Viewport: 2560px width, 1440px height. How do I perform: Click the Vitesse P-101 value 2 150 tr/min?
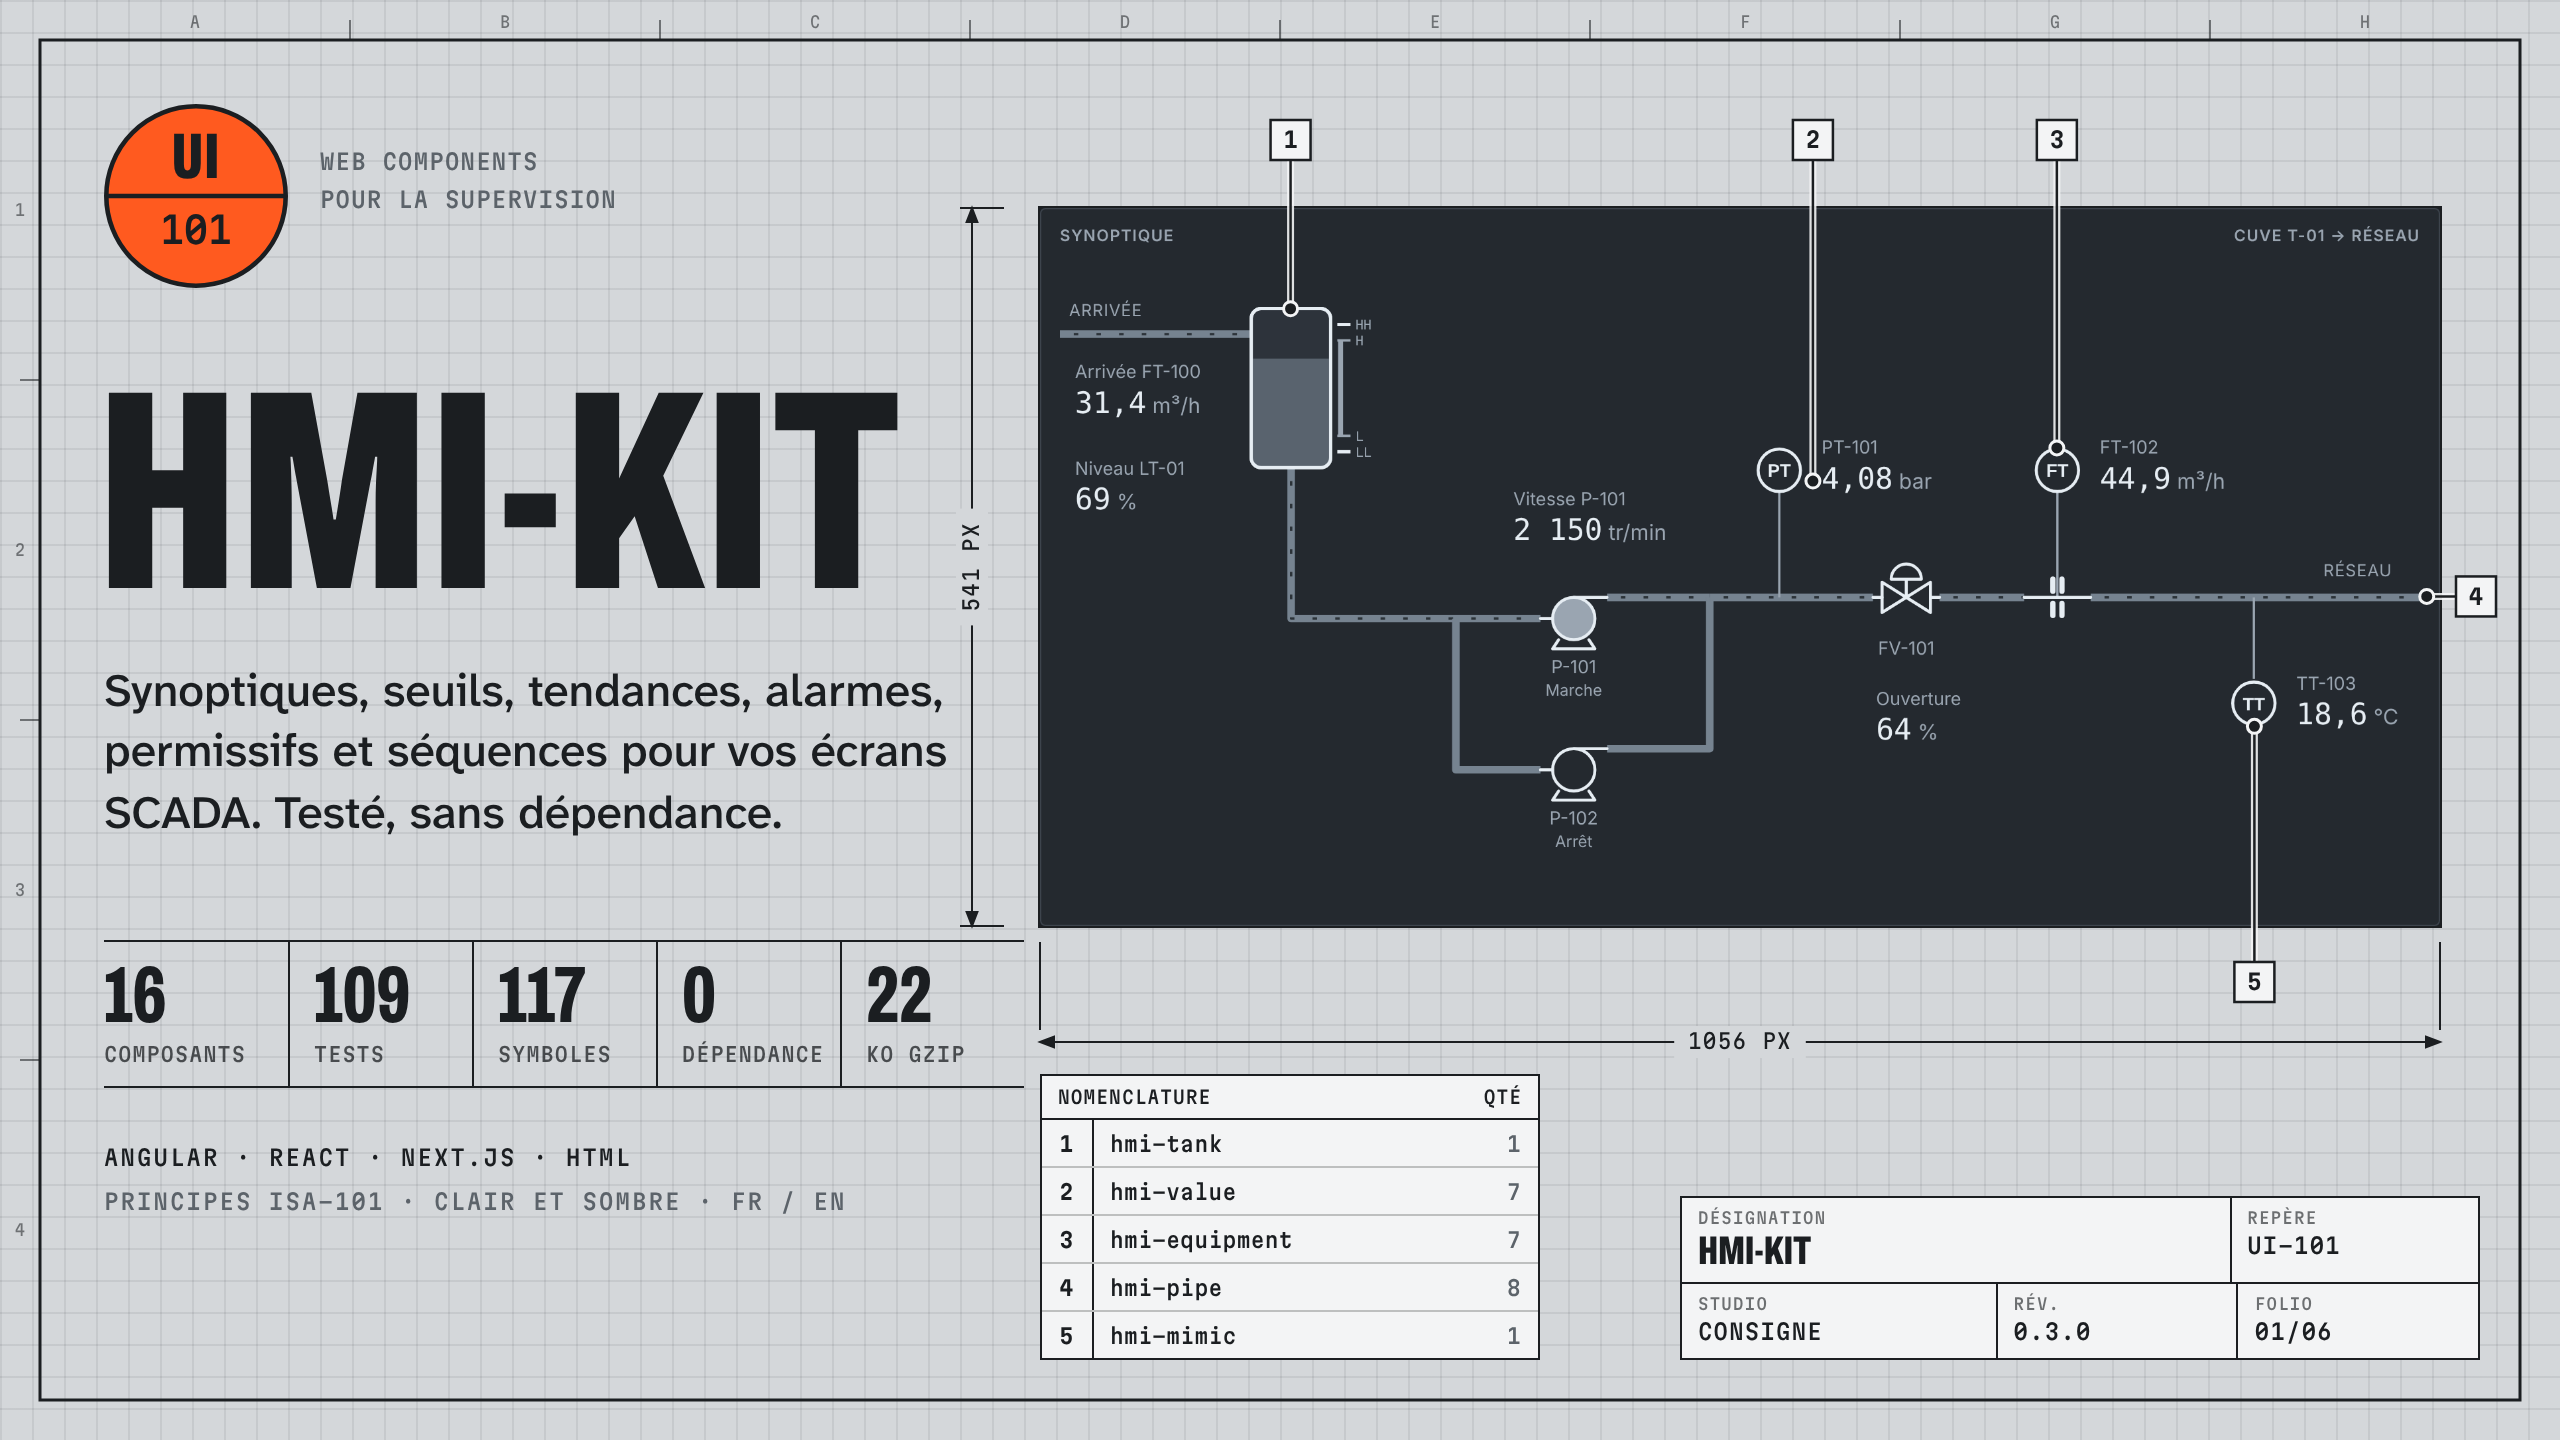click(x=1589, y=530)
